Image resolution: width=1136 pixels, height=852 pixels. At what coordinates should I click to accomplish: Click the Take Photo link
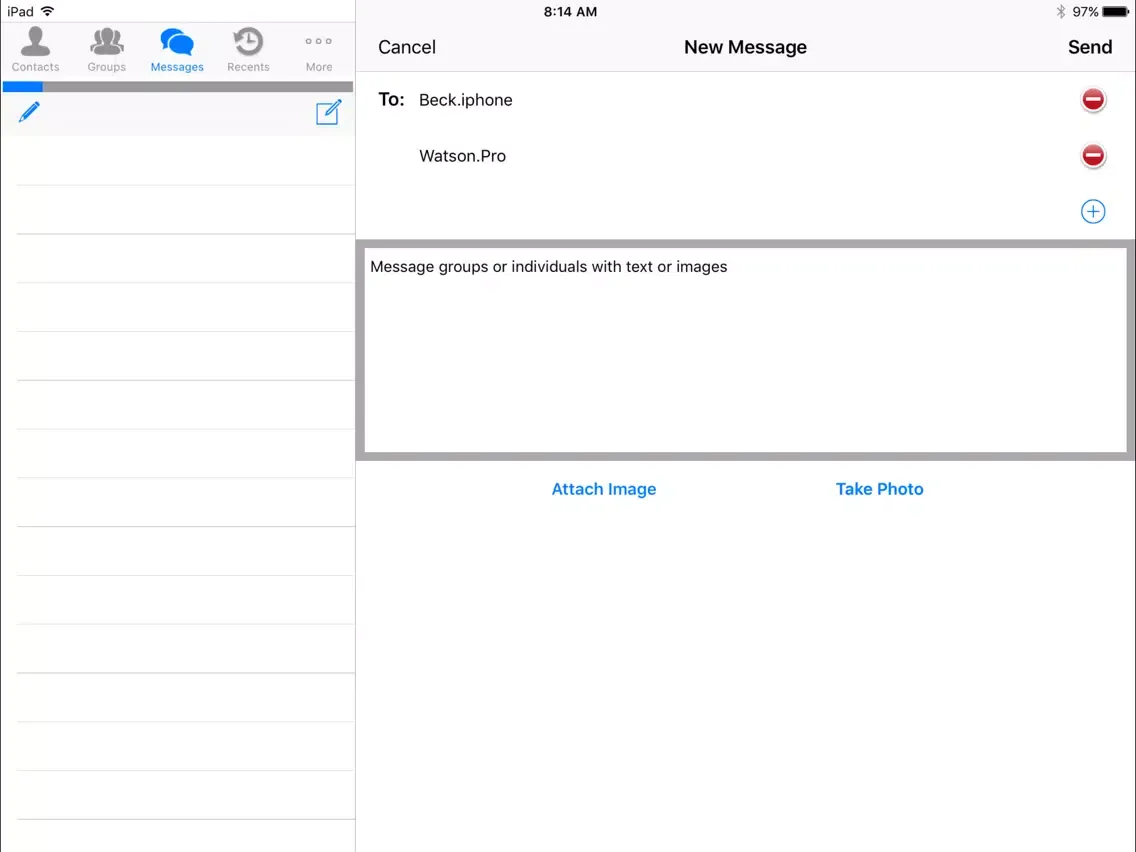click(x=879, y=489)
